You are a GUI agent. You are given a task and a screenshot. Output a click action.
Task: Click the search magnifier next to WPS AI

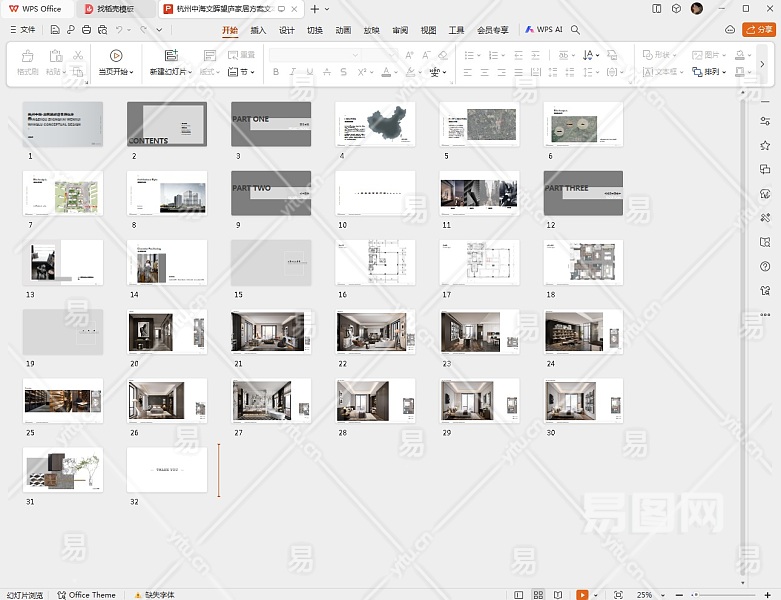click(575, 30)
